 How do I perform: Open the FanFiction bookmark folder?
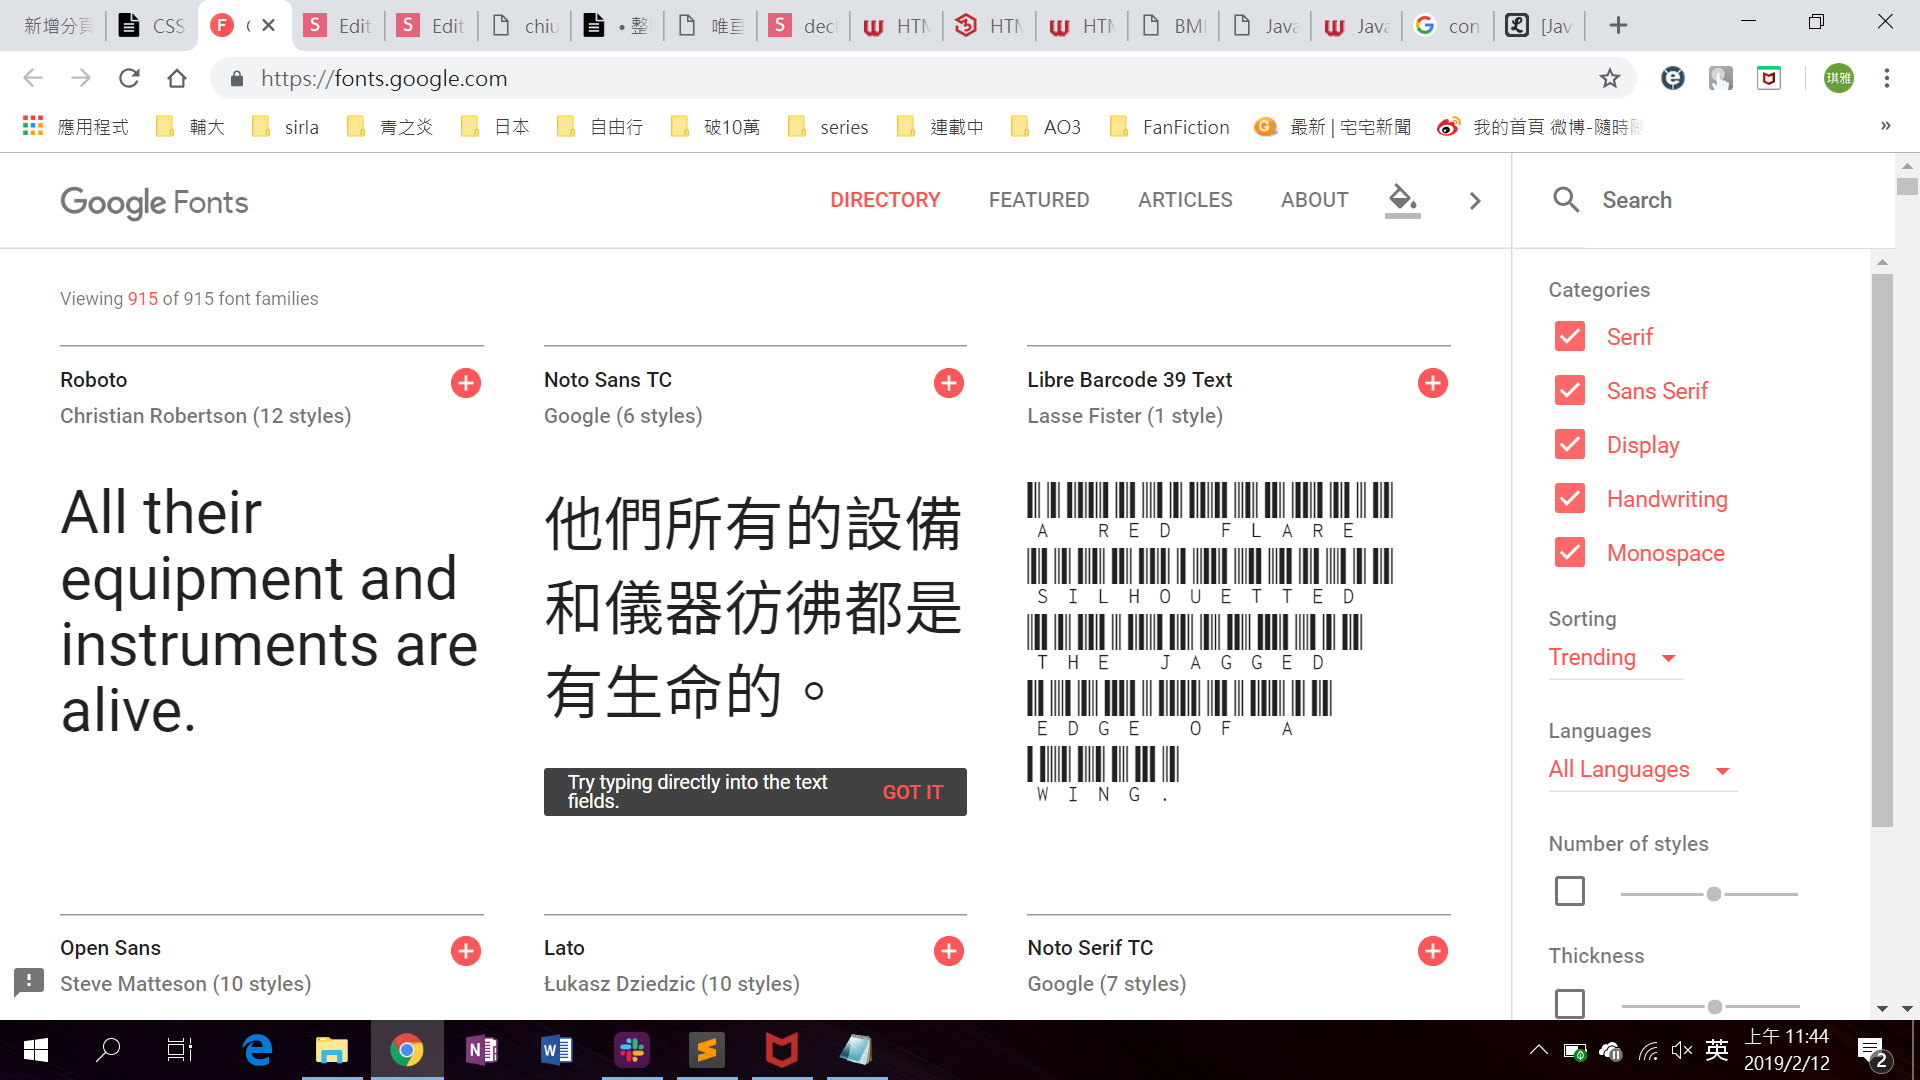pos(1170,127)
